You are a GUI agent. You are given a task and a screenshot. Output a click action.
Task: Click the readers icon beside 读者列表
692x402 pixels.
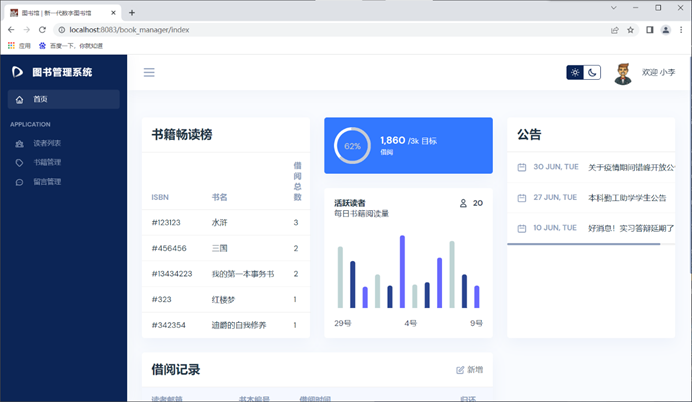click(19, 143)
